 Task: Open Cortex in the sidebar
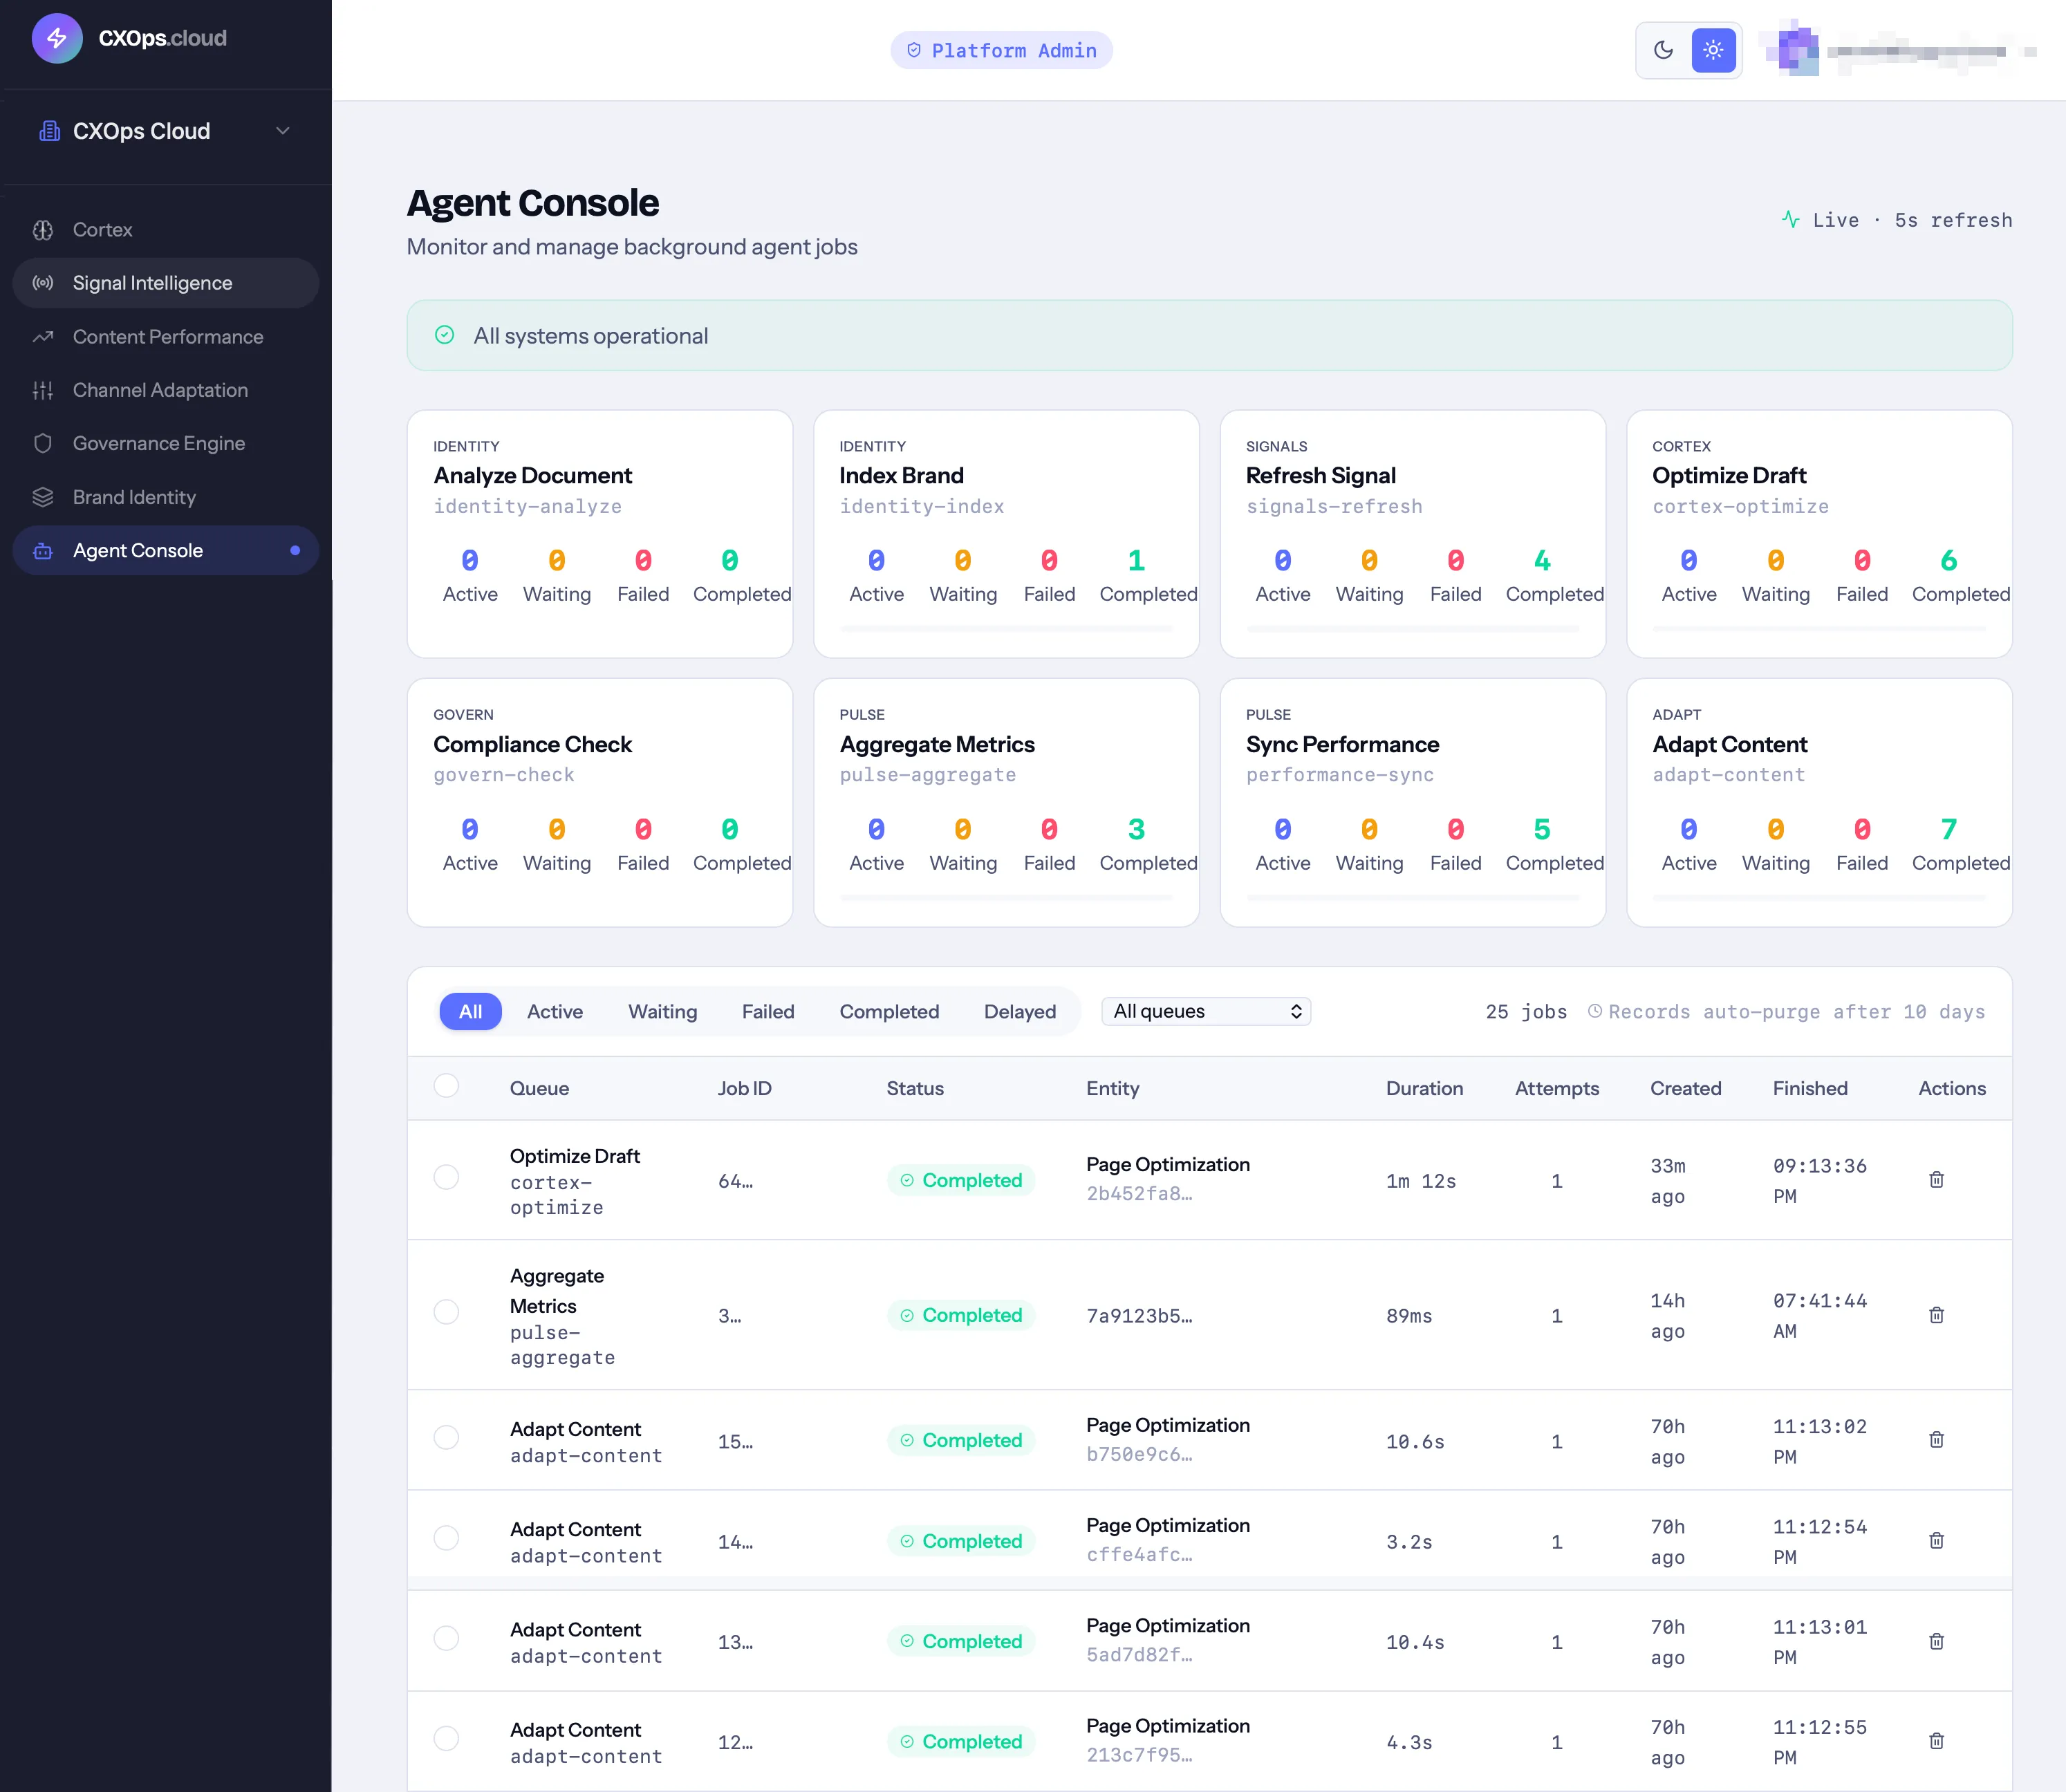(166, 230)
